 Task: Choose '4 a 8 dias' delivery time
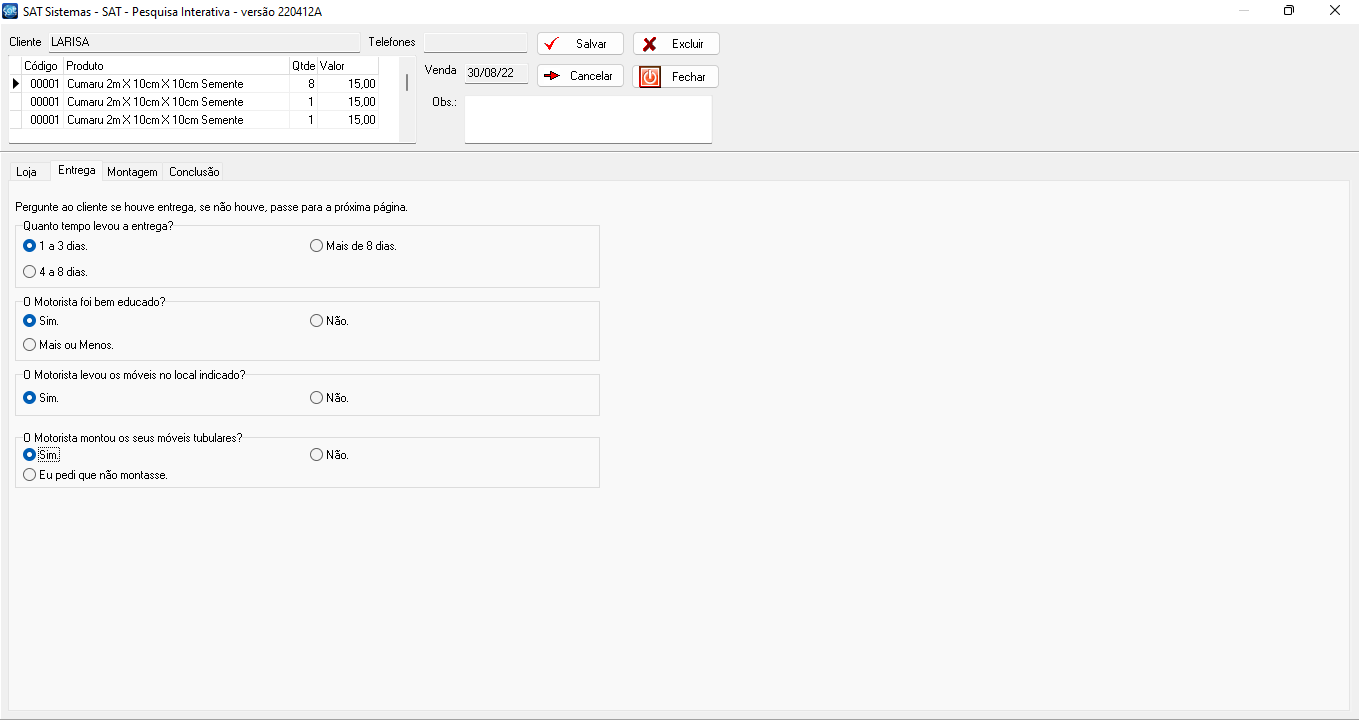click(x=30, y=272)
